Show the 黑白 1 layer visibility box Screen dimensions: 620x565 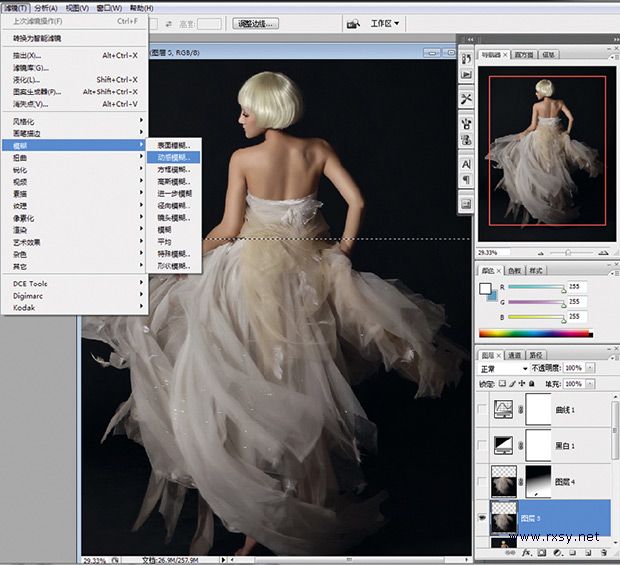tap(482, 445)
